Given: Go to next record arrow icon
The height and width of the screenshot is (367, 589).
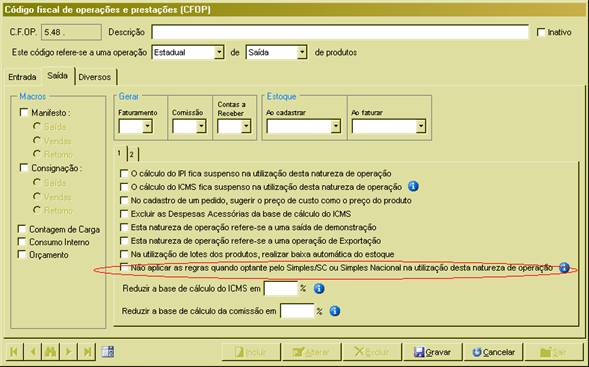Looking at the screenshot, I should (68, 352).
